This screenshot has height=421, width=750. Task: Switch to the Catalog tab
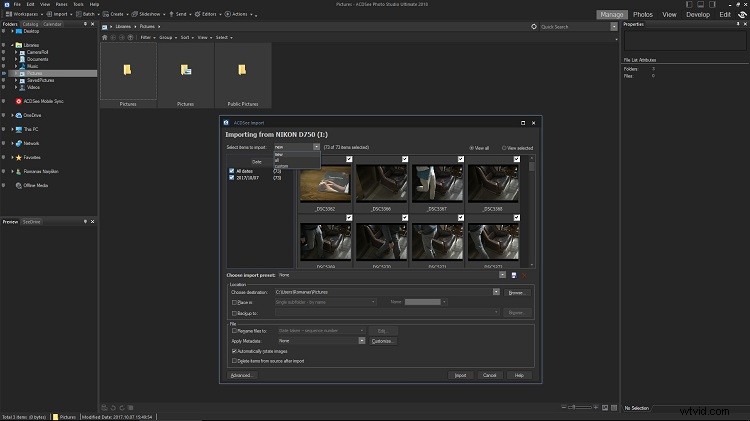pyautogui.click(x=30, y=24)
